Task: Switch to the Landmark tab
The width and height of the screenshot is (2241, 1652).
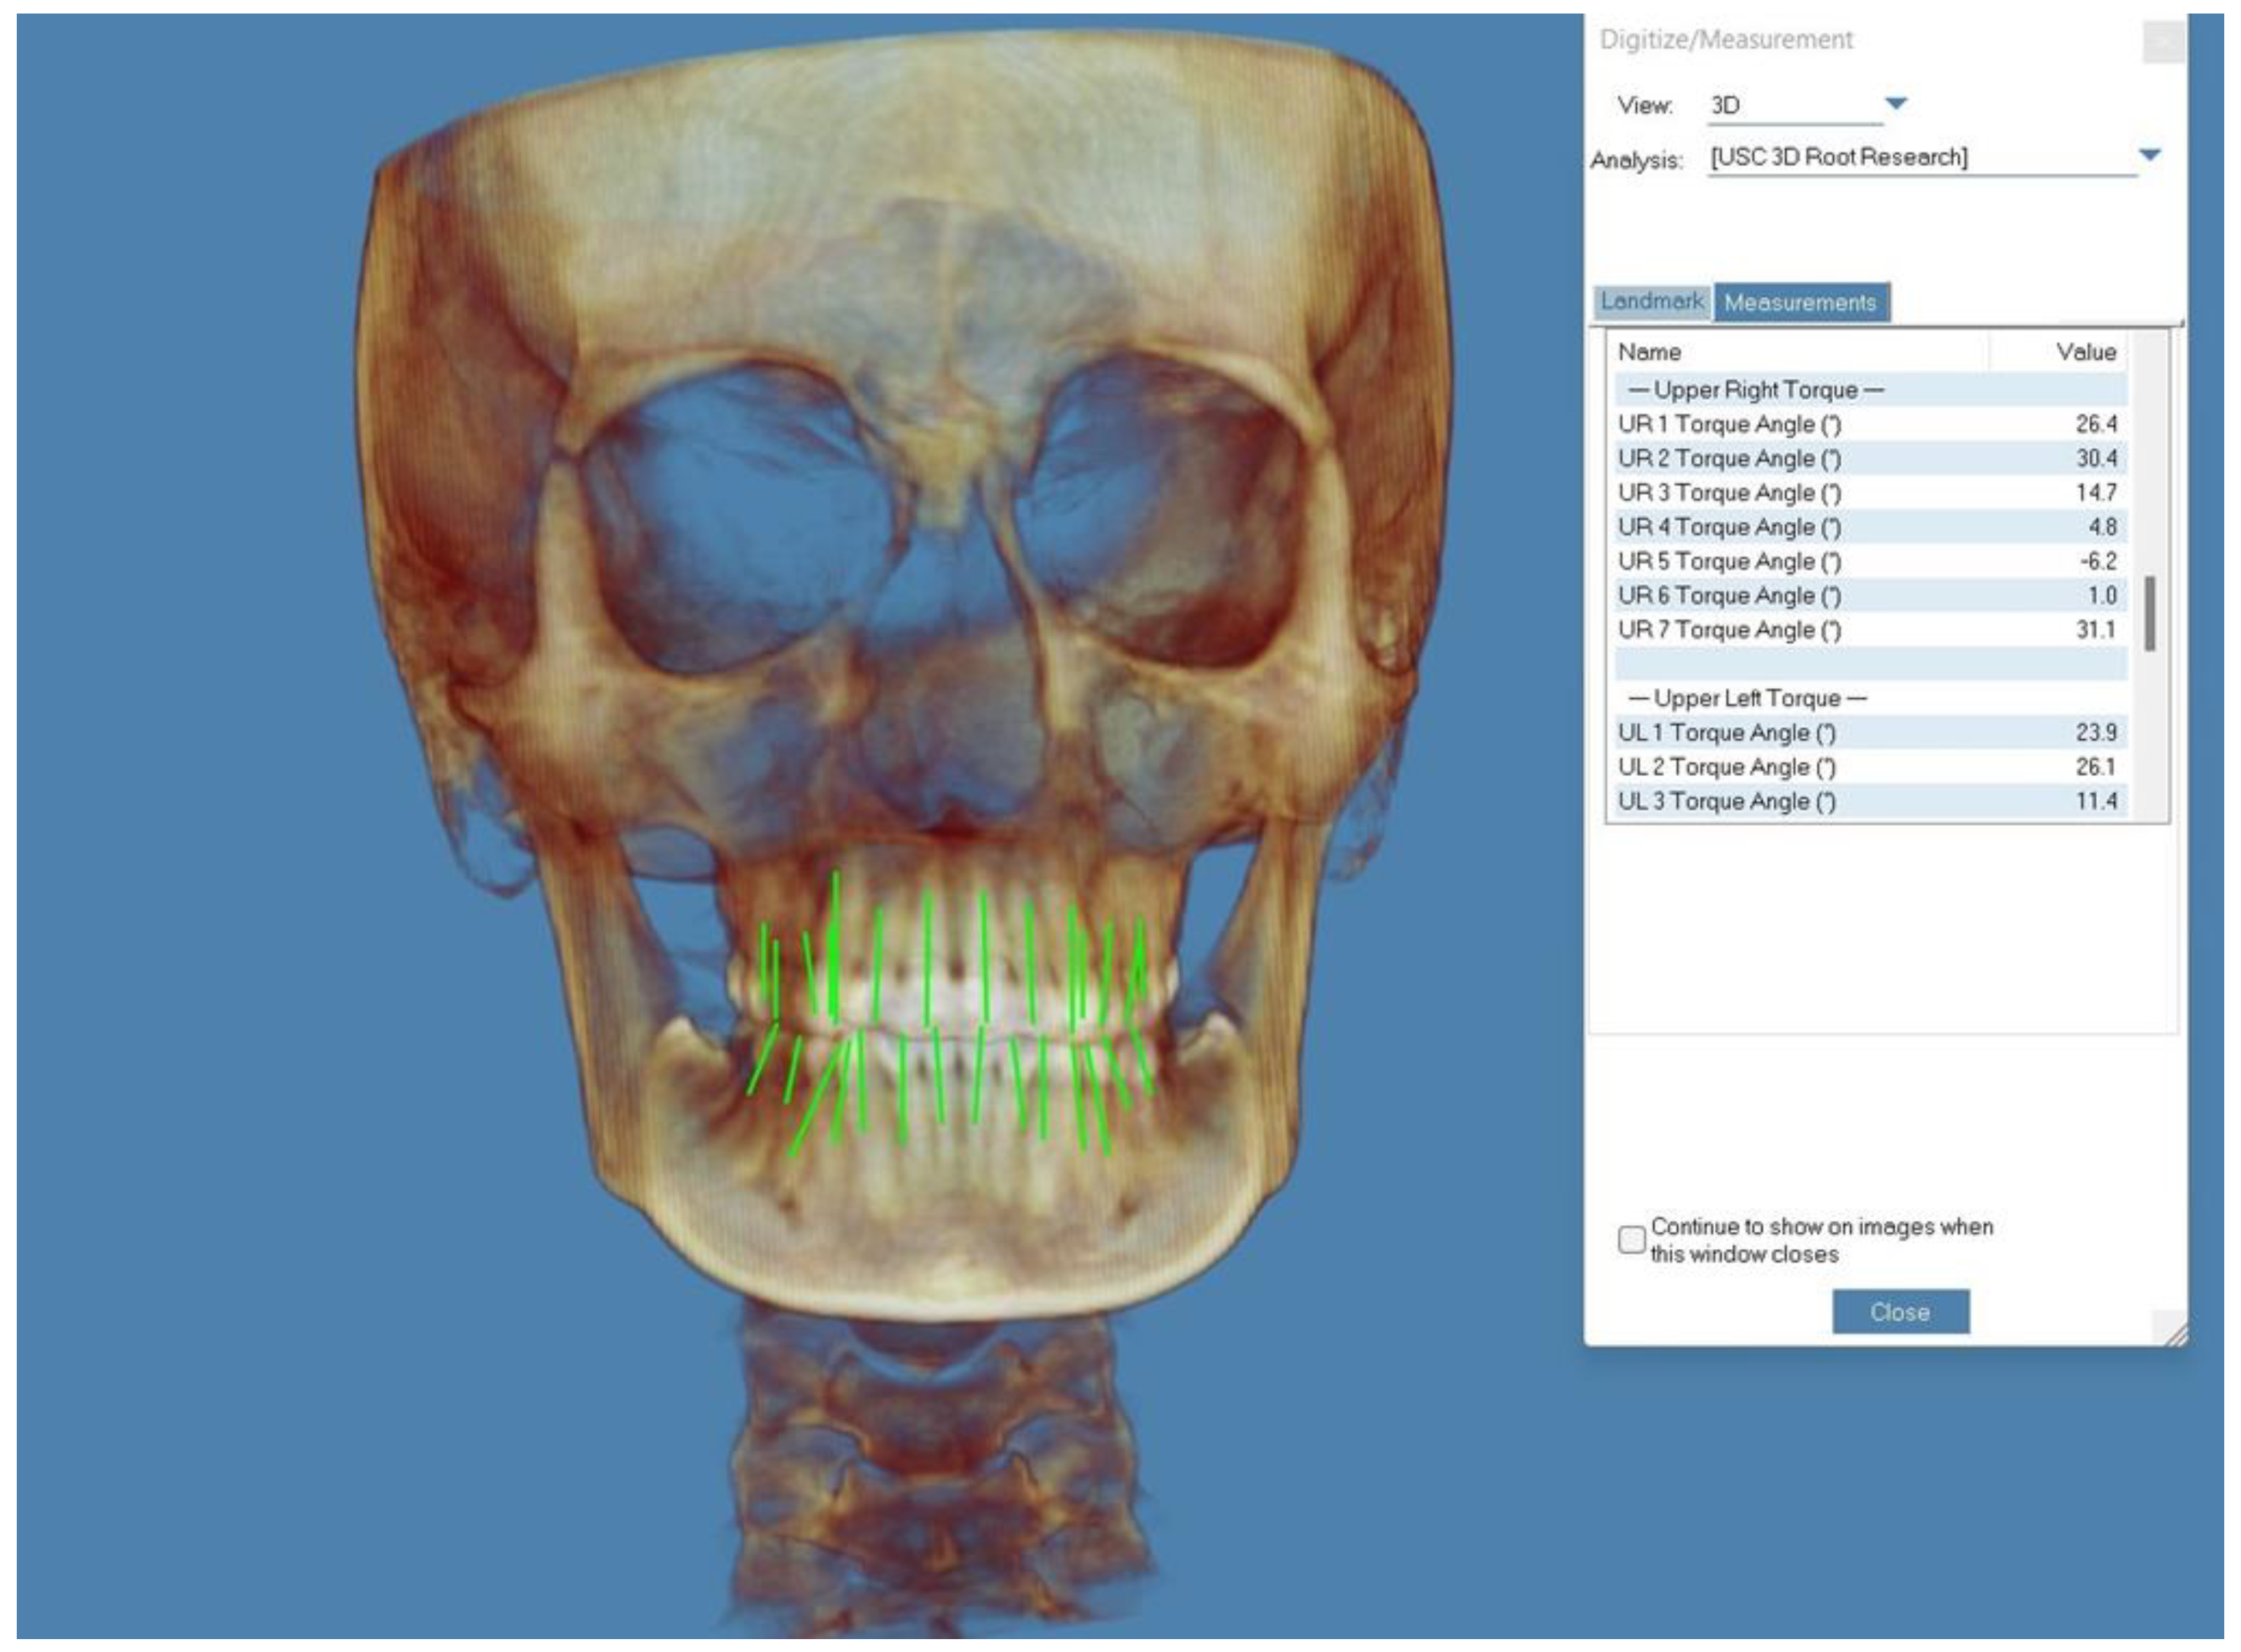Action: pos(1652,301)
